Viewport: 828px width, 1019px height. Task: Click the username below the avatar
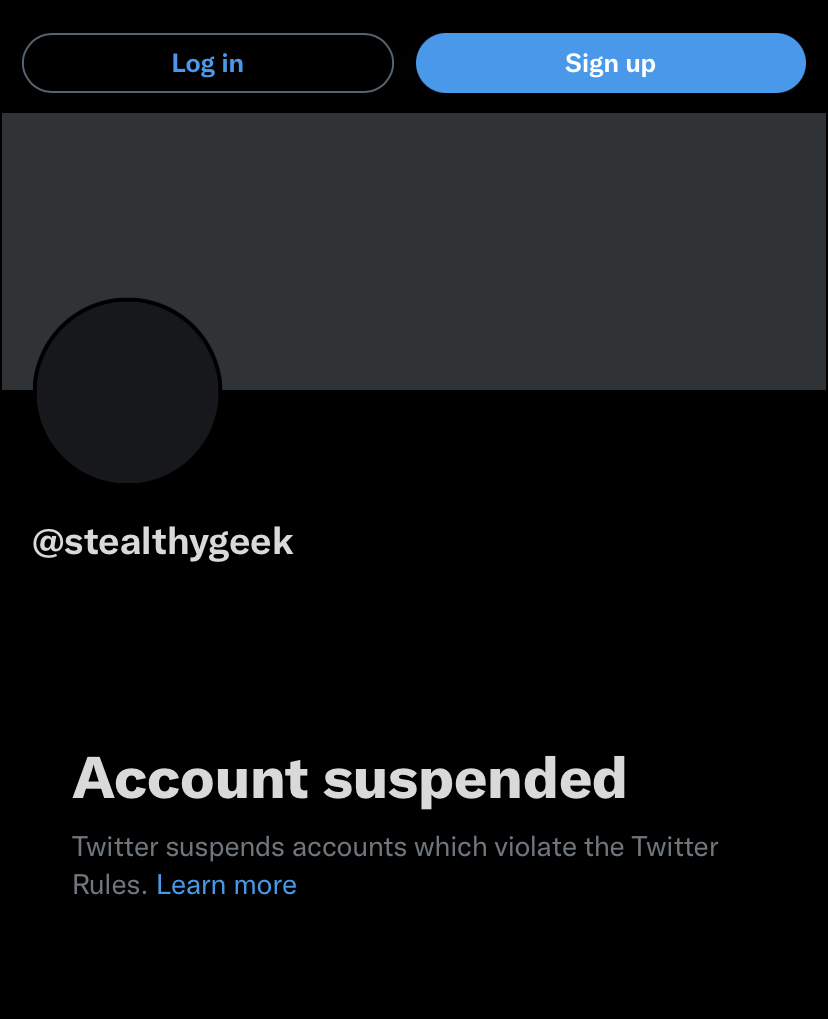(x=163, y=542)
